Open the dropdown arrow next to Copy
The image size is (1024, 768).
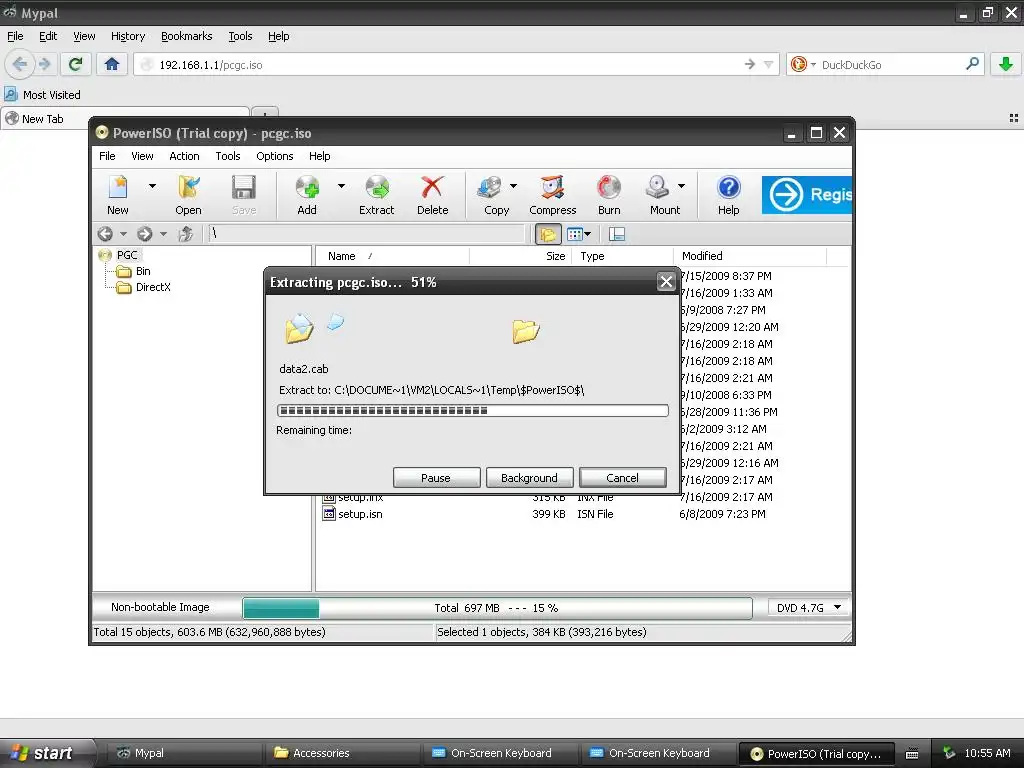pyautogui.click(x=513, y=186)
